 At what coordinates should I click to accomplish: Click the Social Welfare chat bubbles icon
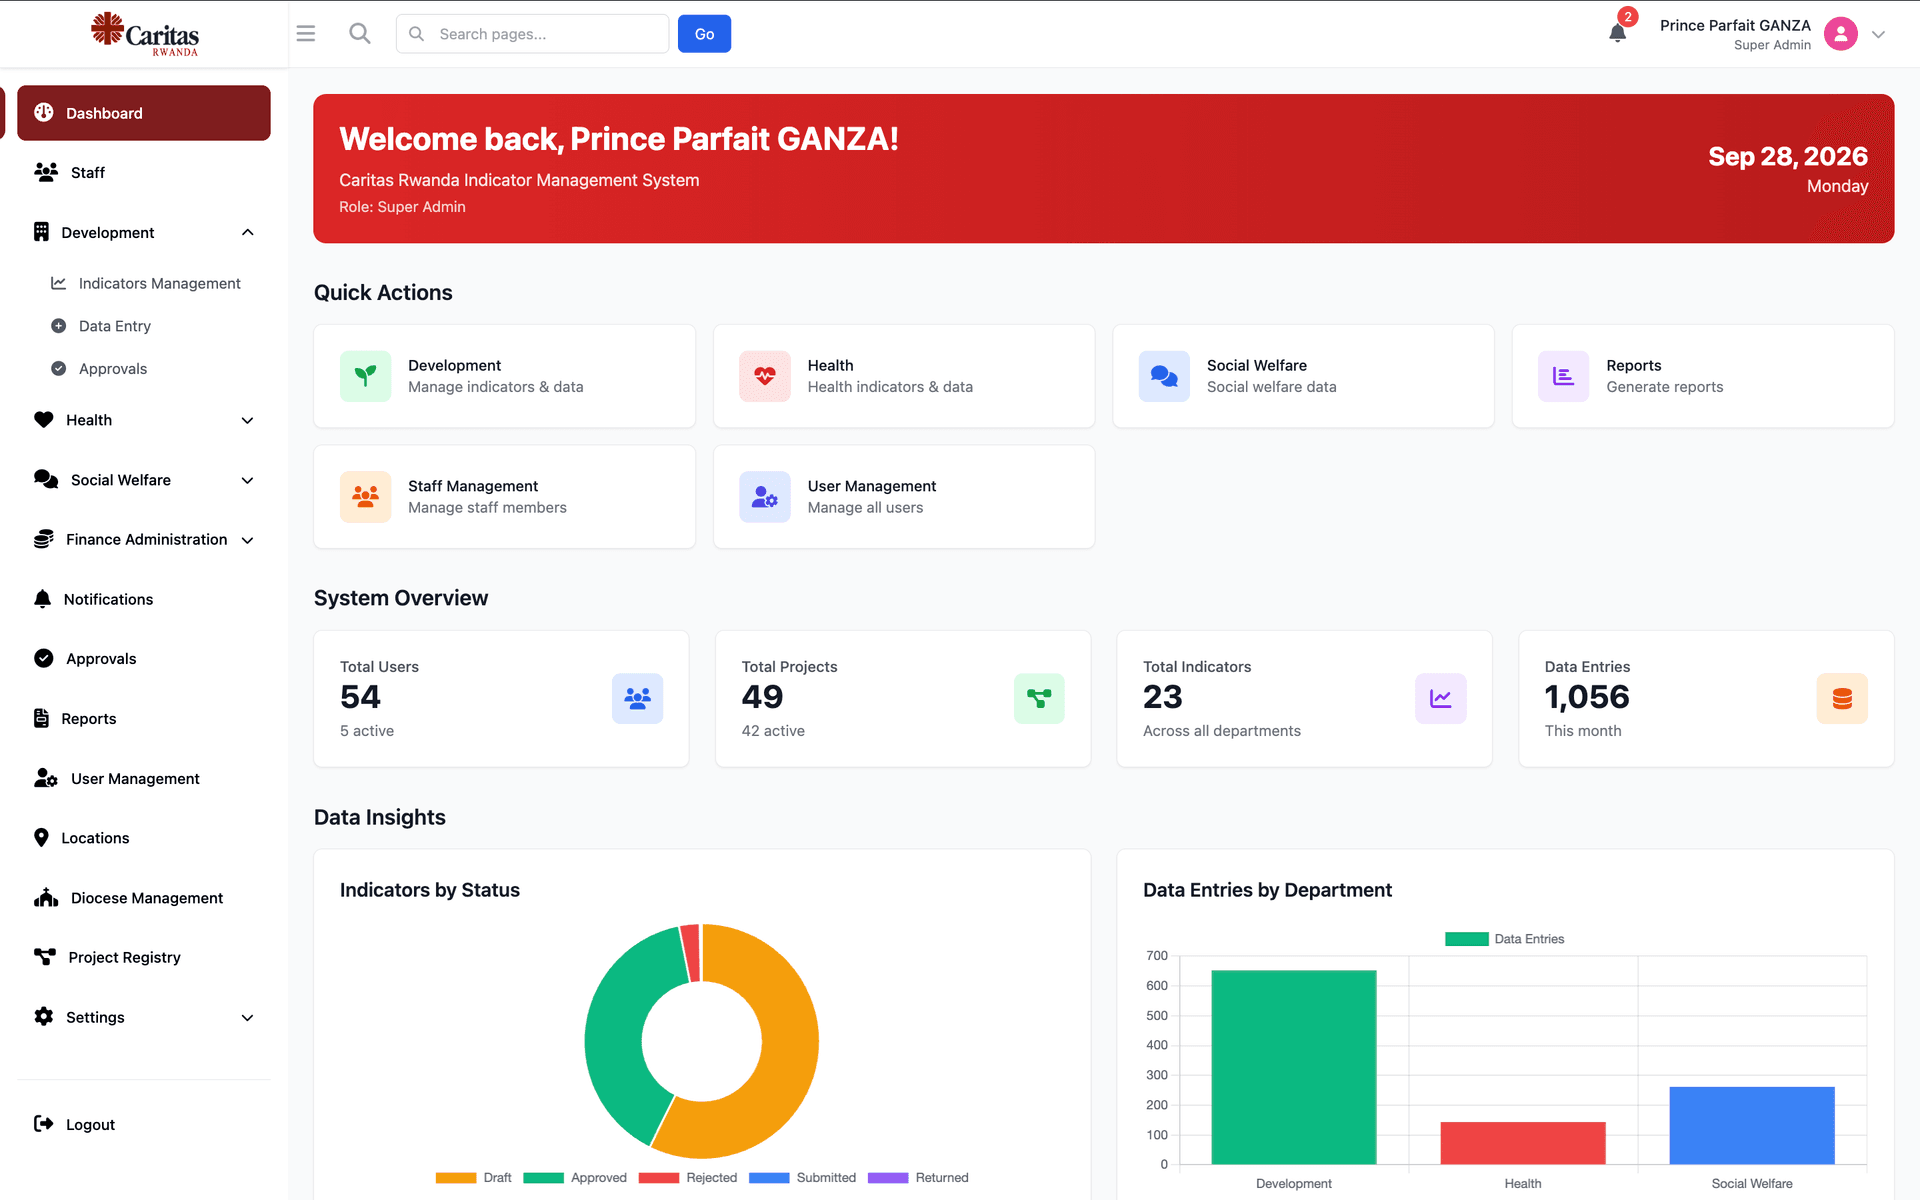[x=1164, y=376]
